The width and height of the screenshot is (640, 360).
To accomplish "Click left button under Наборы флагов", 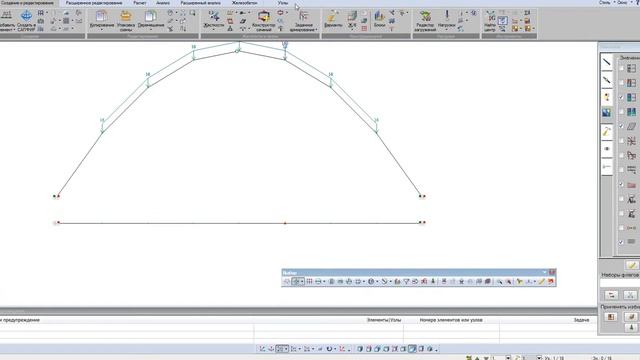I will click(x=611, y=295).
